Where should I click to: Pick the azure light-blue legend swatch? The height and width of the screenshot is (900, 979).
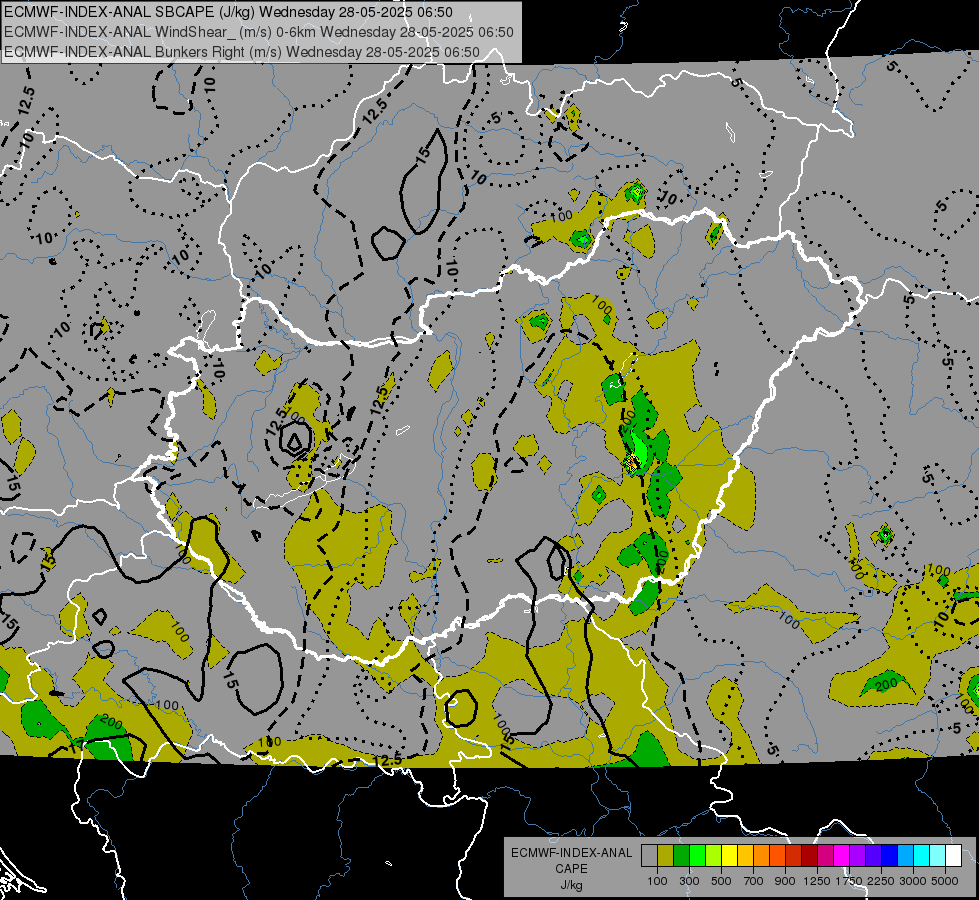point(906,855)
